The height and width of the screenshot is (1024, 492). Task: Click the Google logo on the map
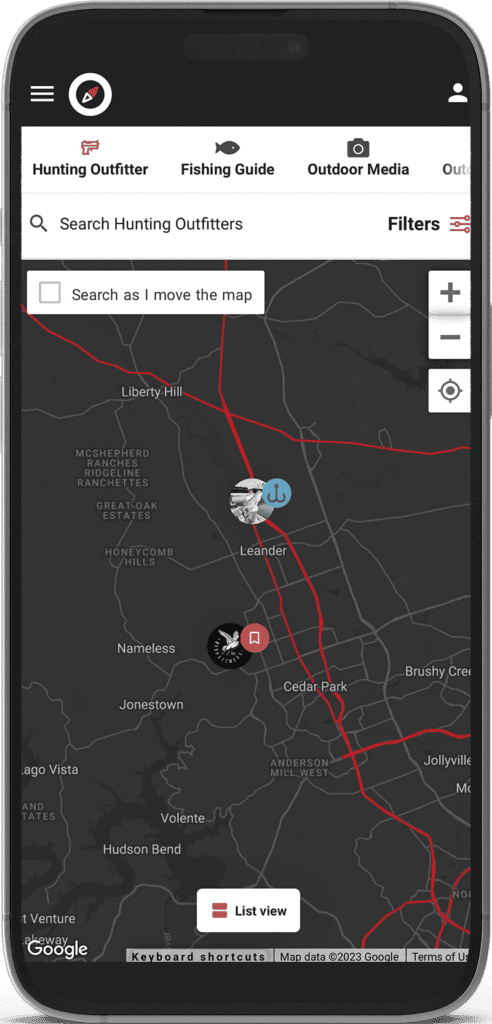point(57,949)
